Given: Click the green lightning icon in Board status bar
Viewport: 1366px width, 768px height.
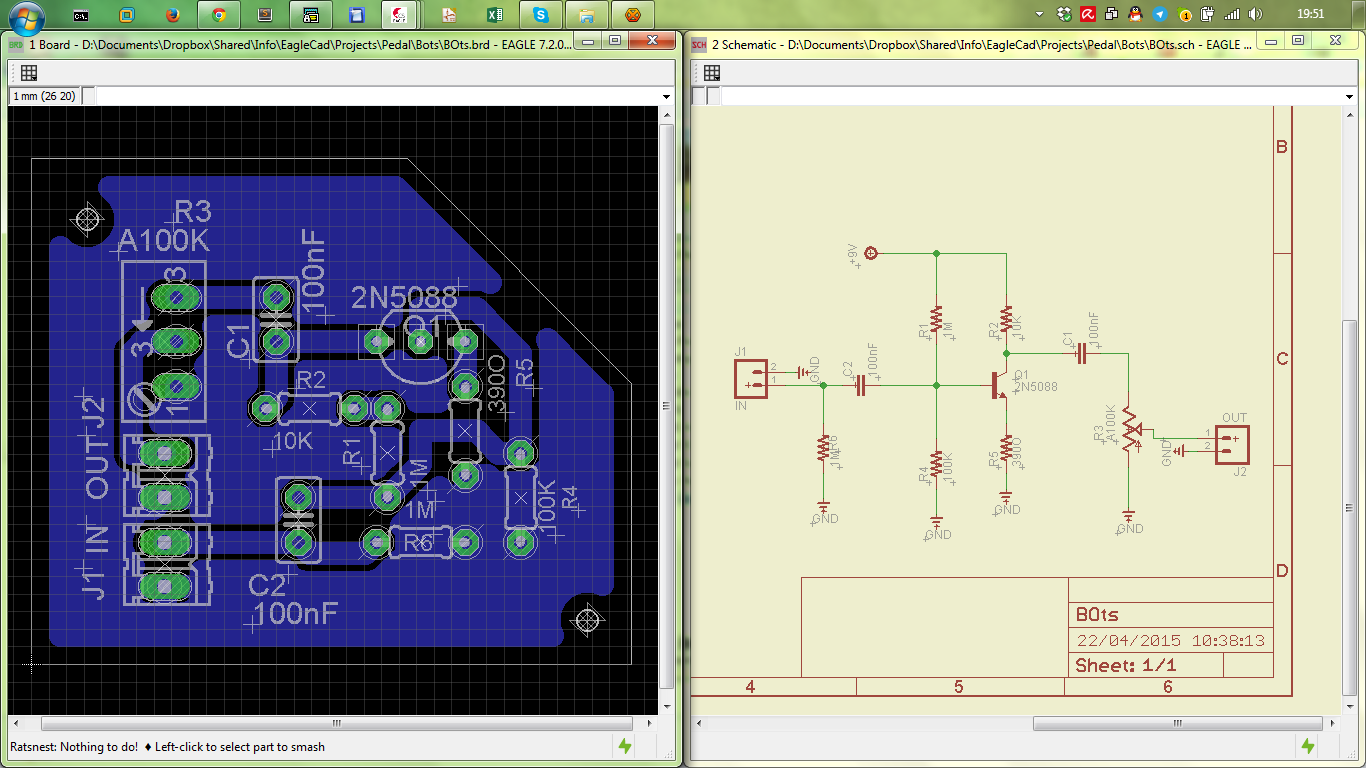Looking at the screenshot, I should coord(625,746).
